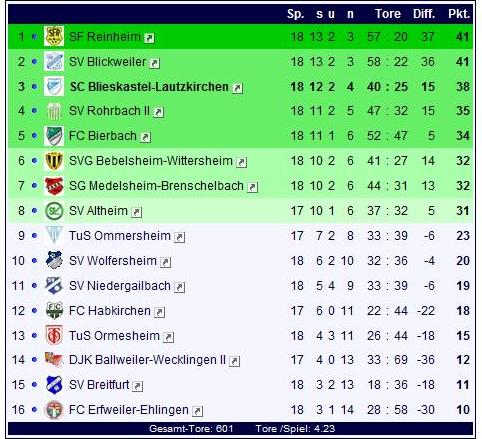Select the TuS Ommersheim team name
Image resolution: width=482 pixels, height=439 pixels.
[120, 236]
